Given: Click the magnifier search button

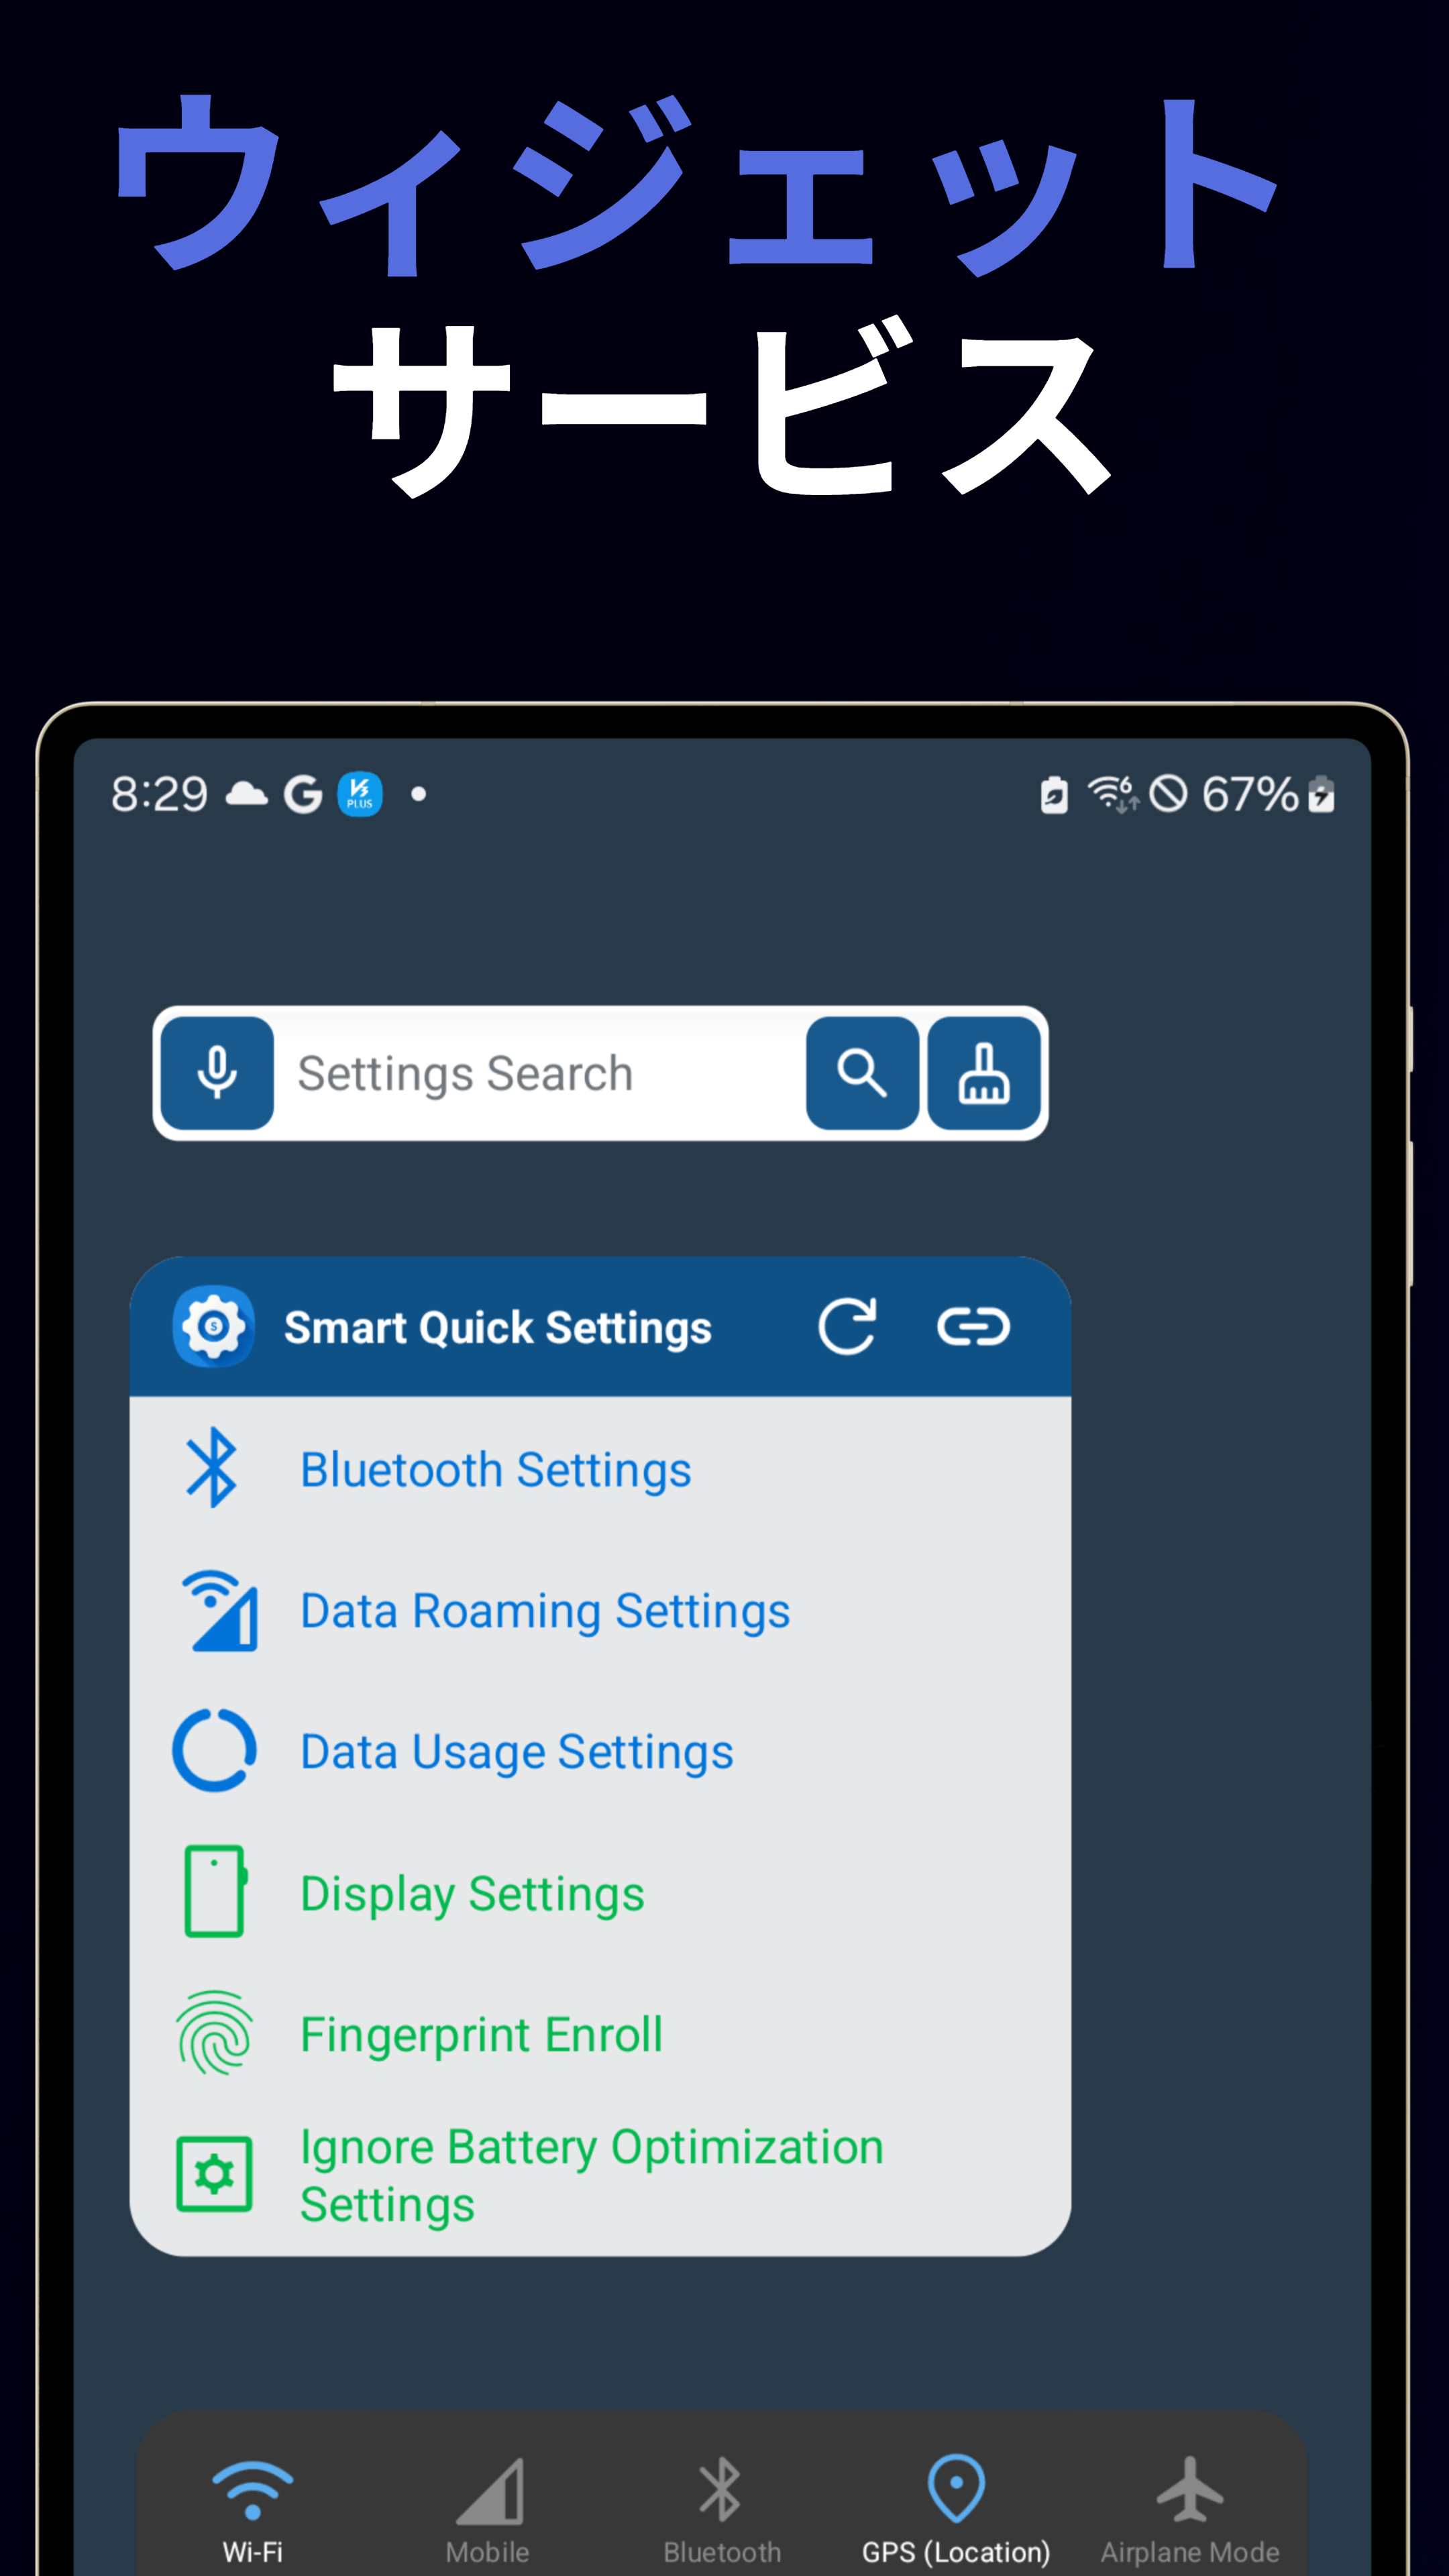Looking at the screenshot, I should pyautogui.click(x=862, y=1073).
